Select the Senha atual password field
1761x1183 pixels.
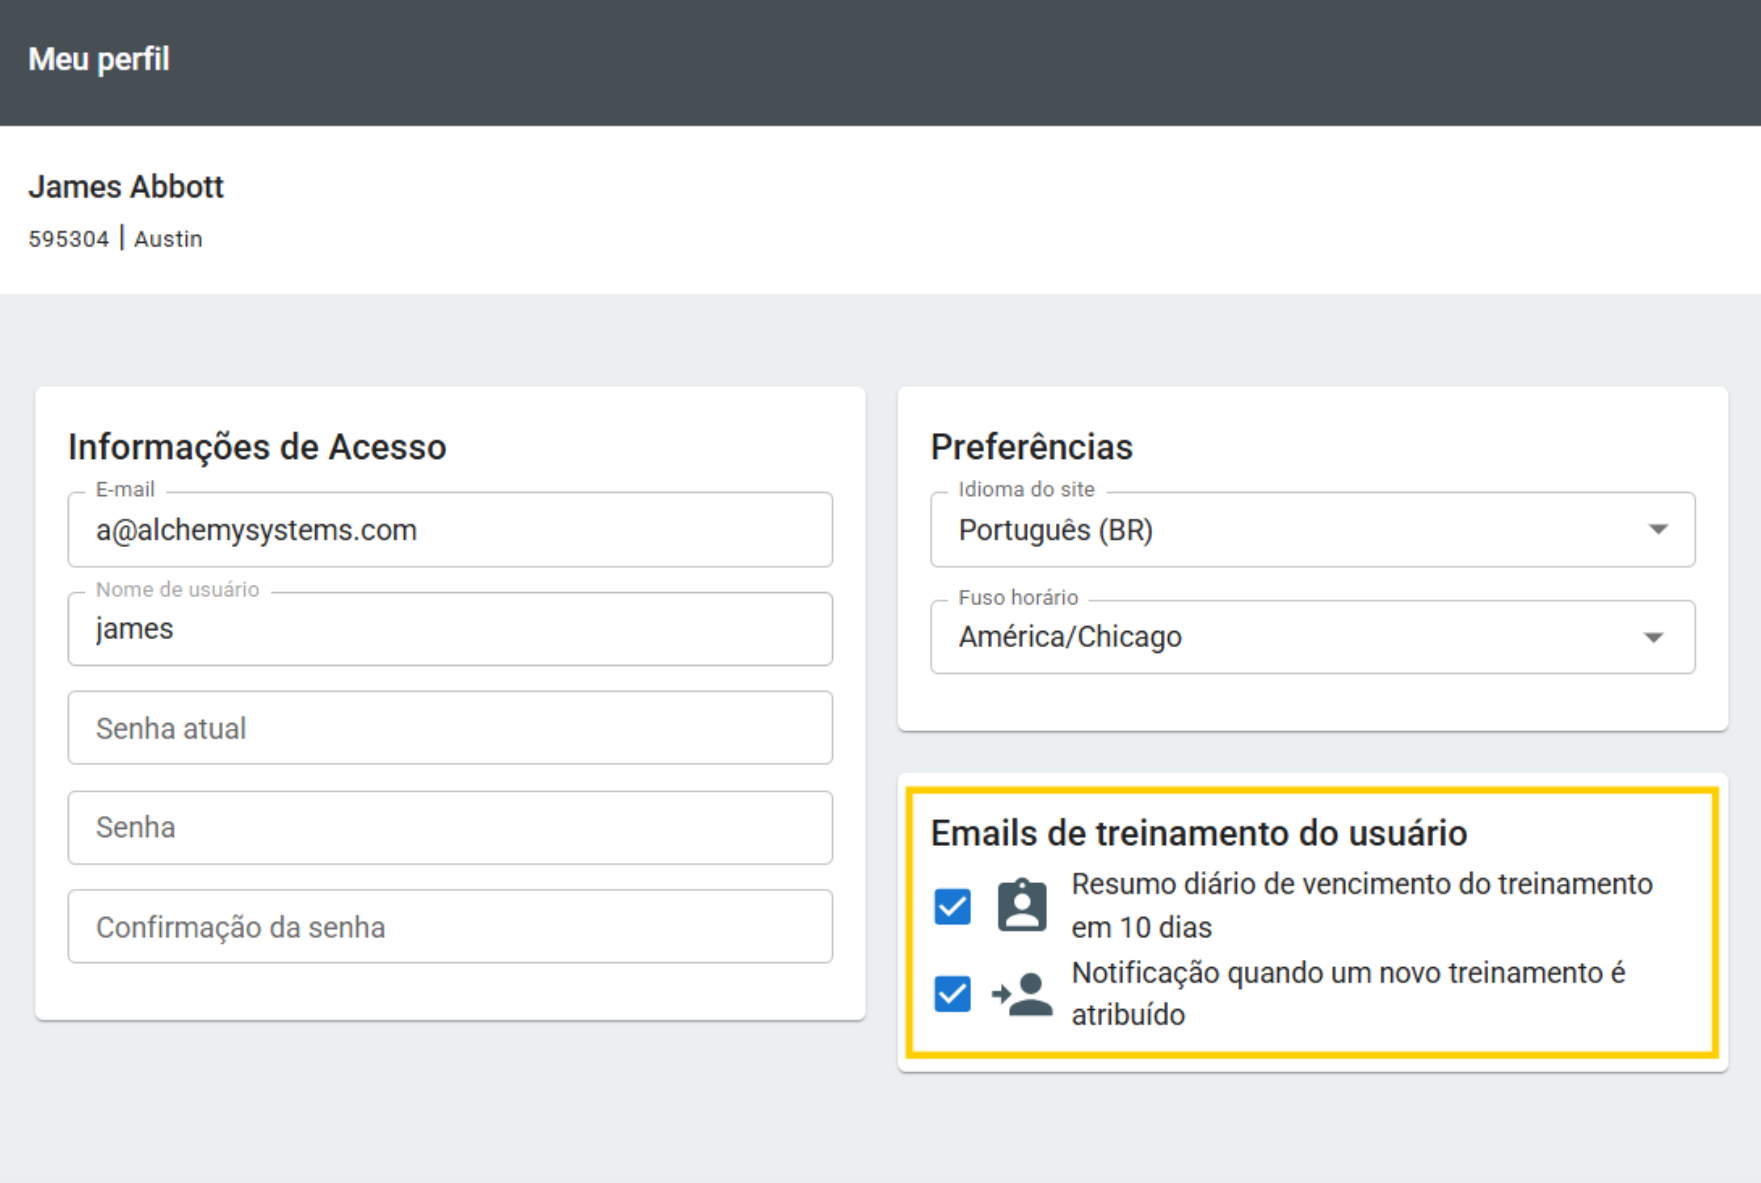pyautogui.click(x=450, y=728)
